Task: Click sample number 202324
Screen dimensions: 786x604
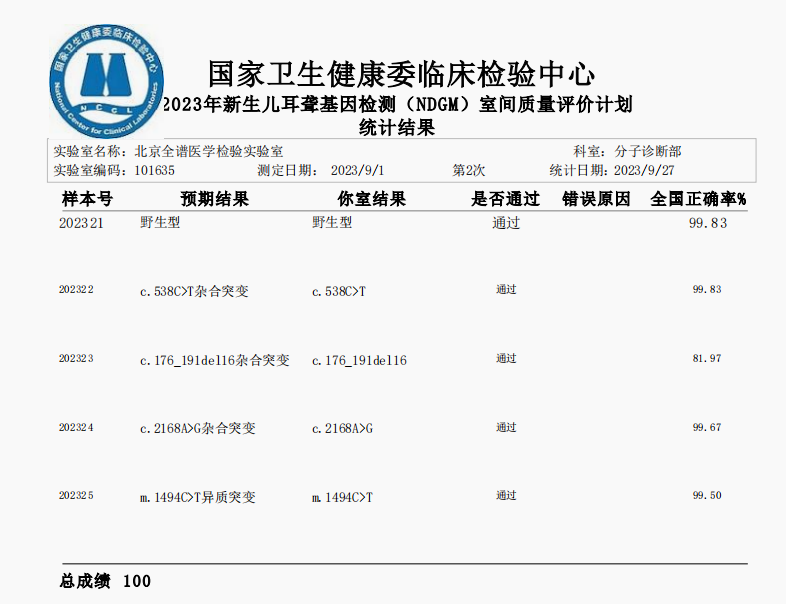Action: pos(76,428)
